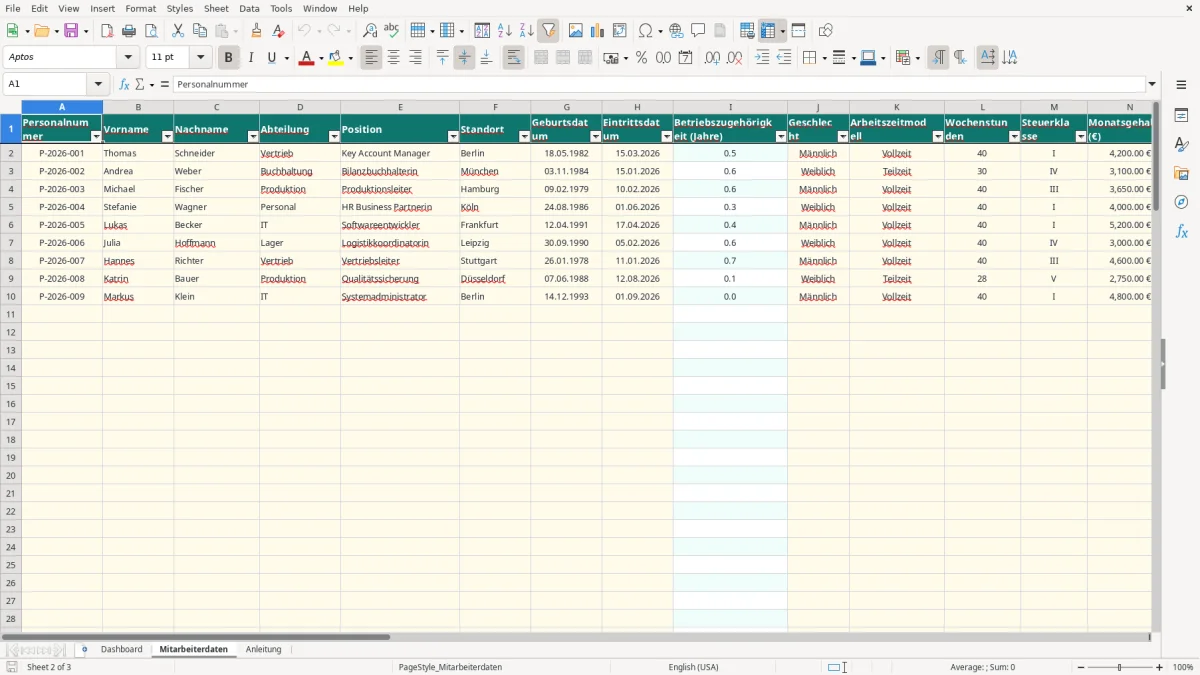The height and width of the screenshot is (675, 1200).
Task: Open the Position column filter dropdown
Action: tap(453, 137)
